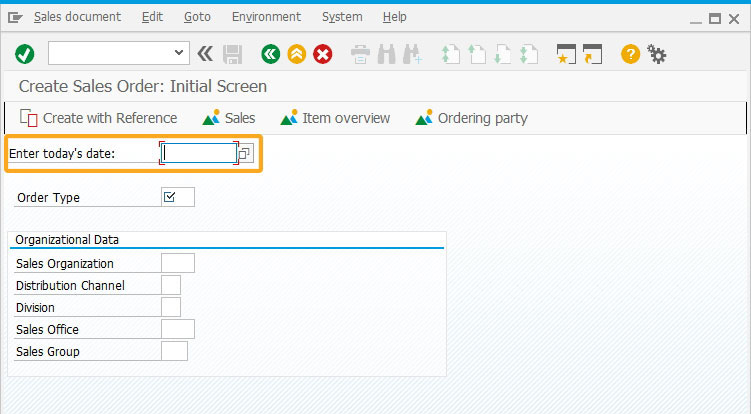Click the Save diskette icon
Image resolution: width=751 pixels, height=414 pixels.
233,54
